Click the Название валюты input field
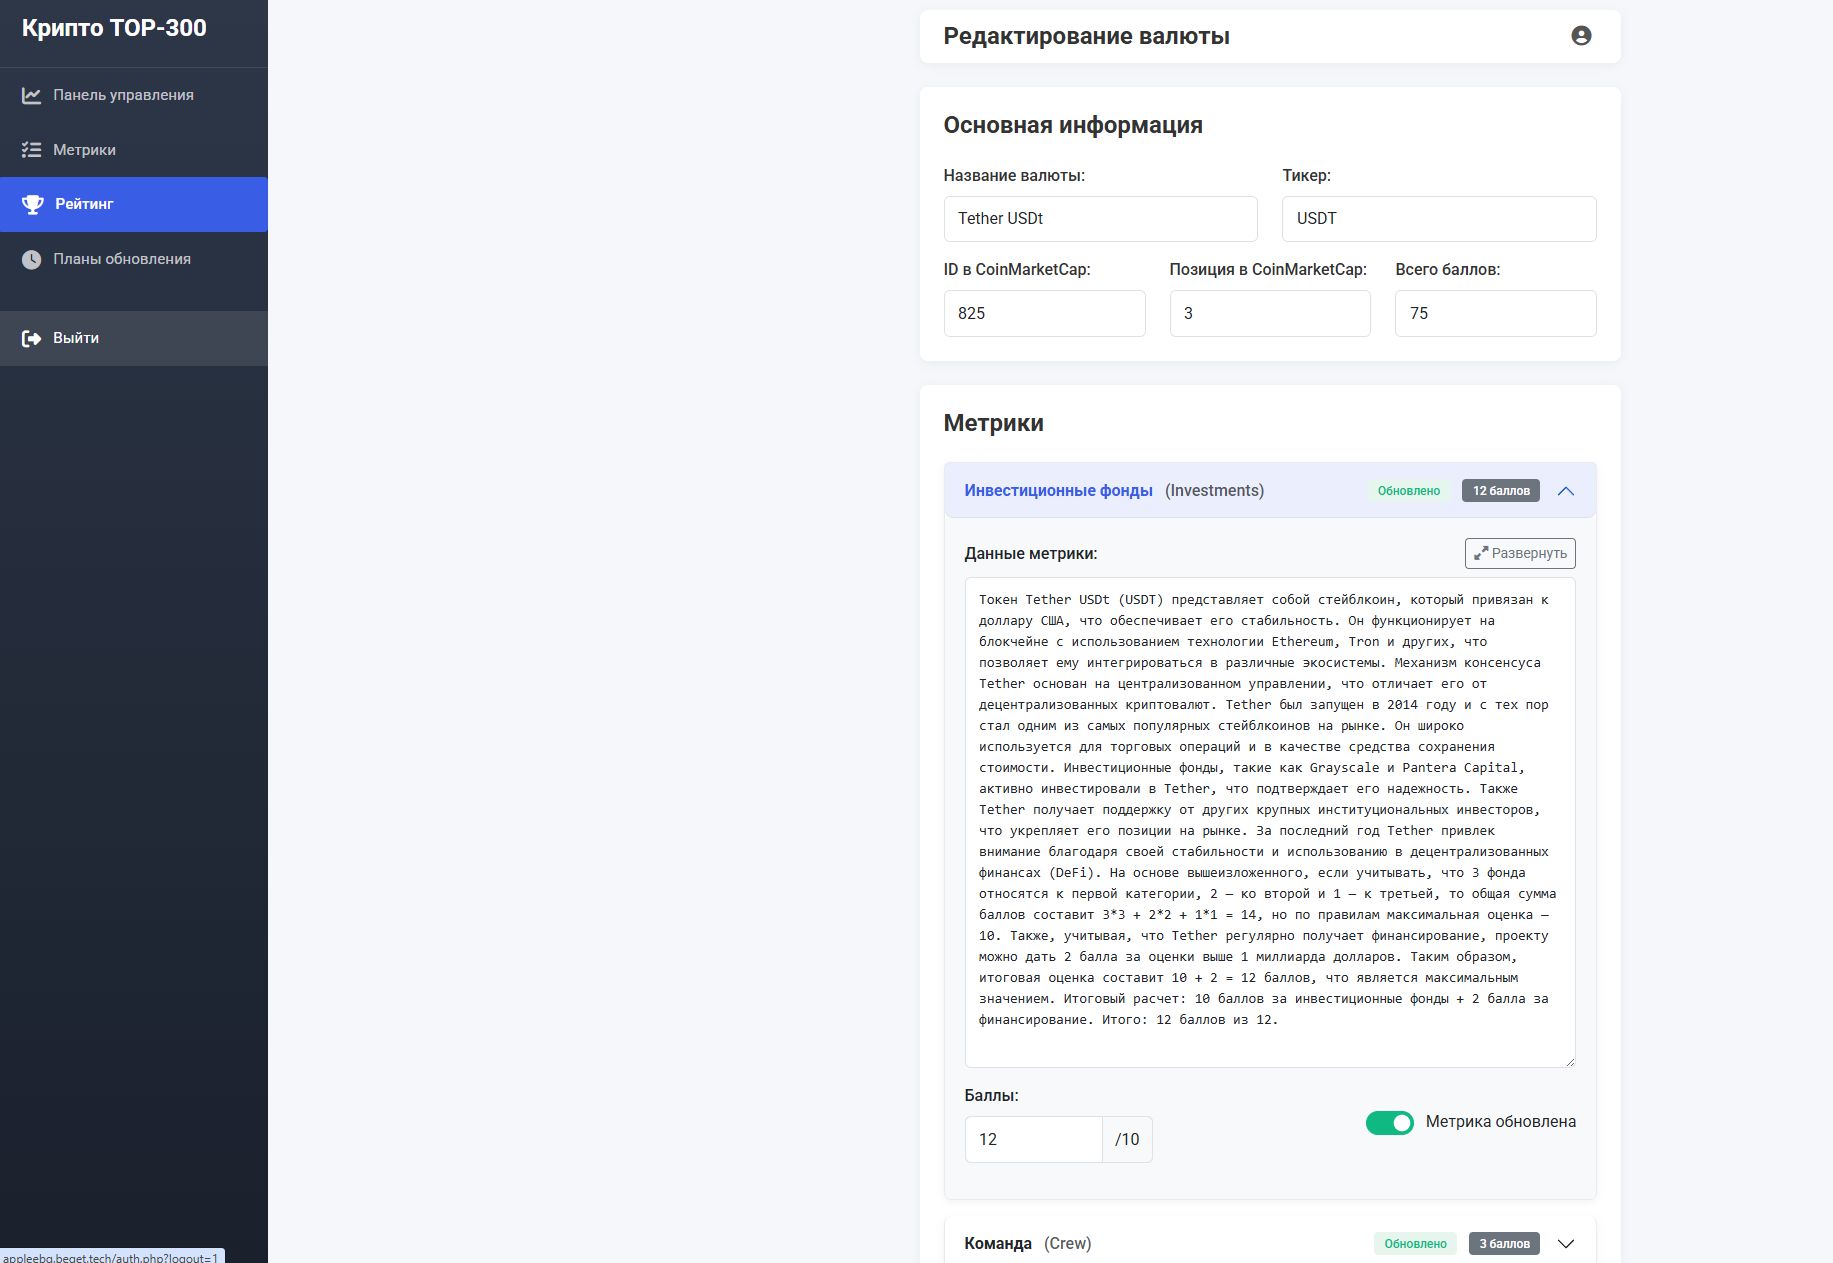Image resolution: width=1833 pixels, height=1263 pixels. [x=1100, y=219]
